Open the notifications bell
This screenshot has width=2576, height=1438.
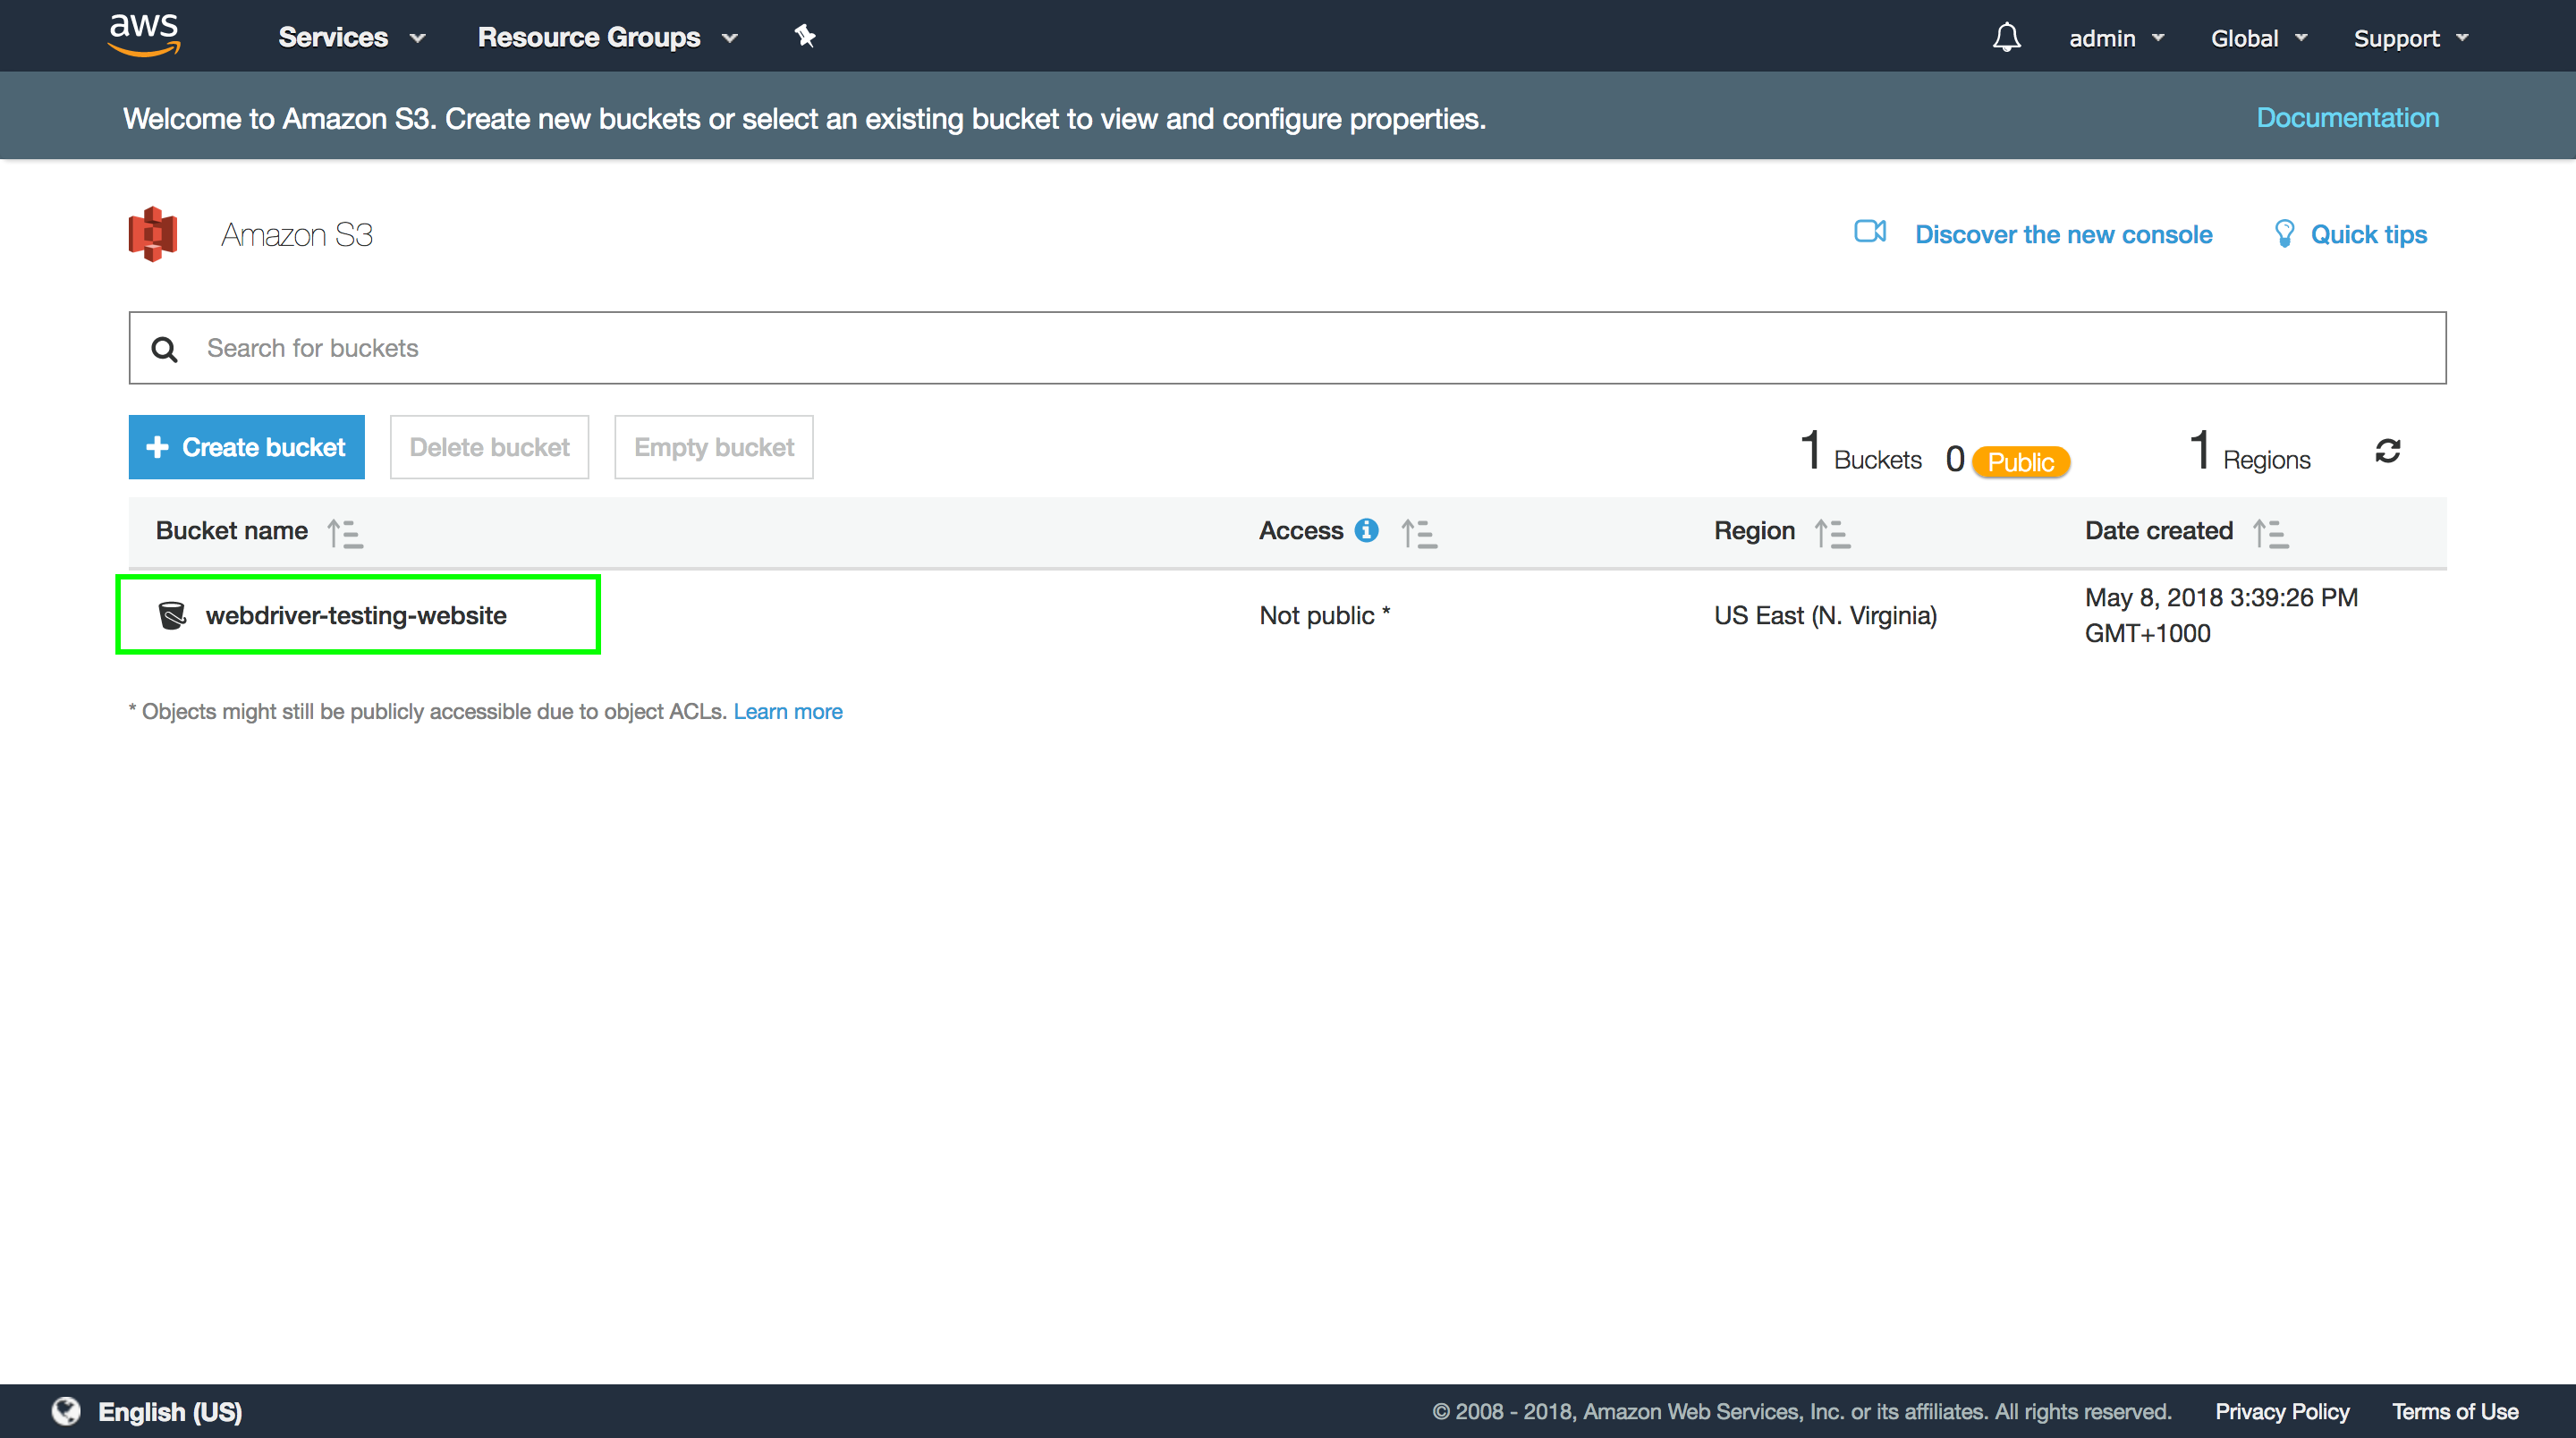click(x=2006, y=38)
